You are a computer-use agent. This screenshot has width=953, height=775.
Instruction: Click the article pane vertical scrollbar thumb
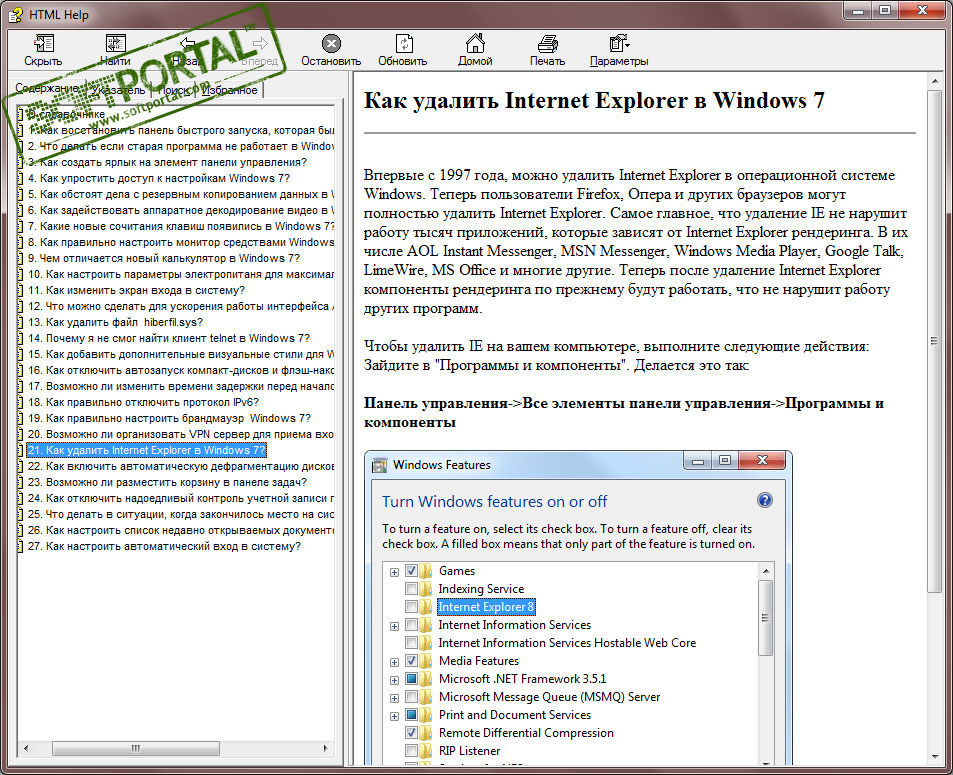click(x=935, y=341)
